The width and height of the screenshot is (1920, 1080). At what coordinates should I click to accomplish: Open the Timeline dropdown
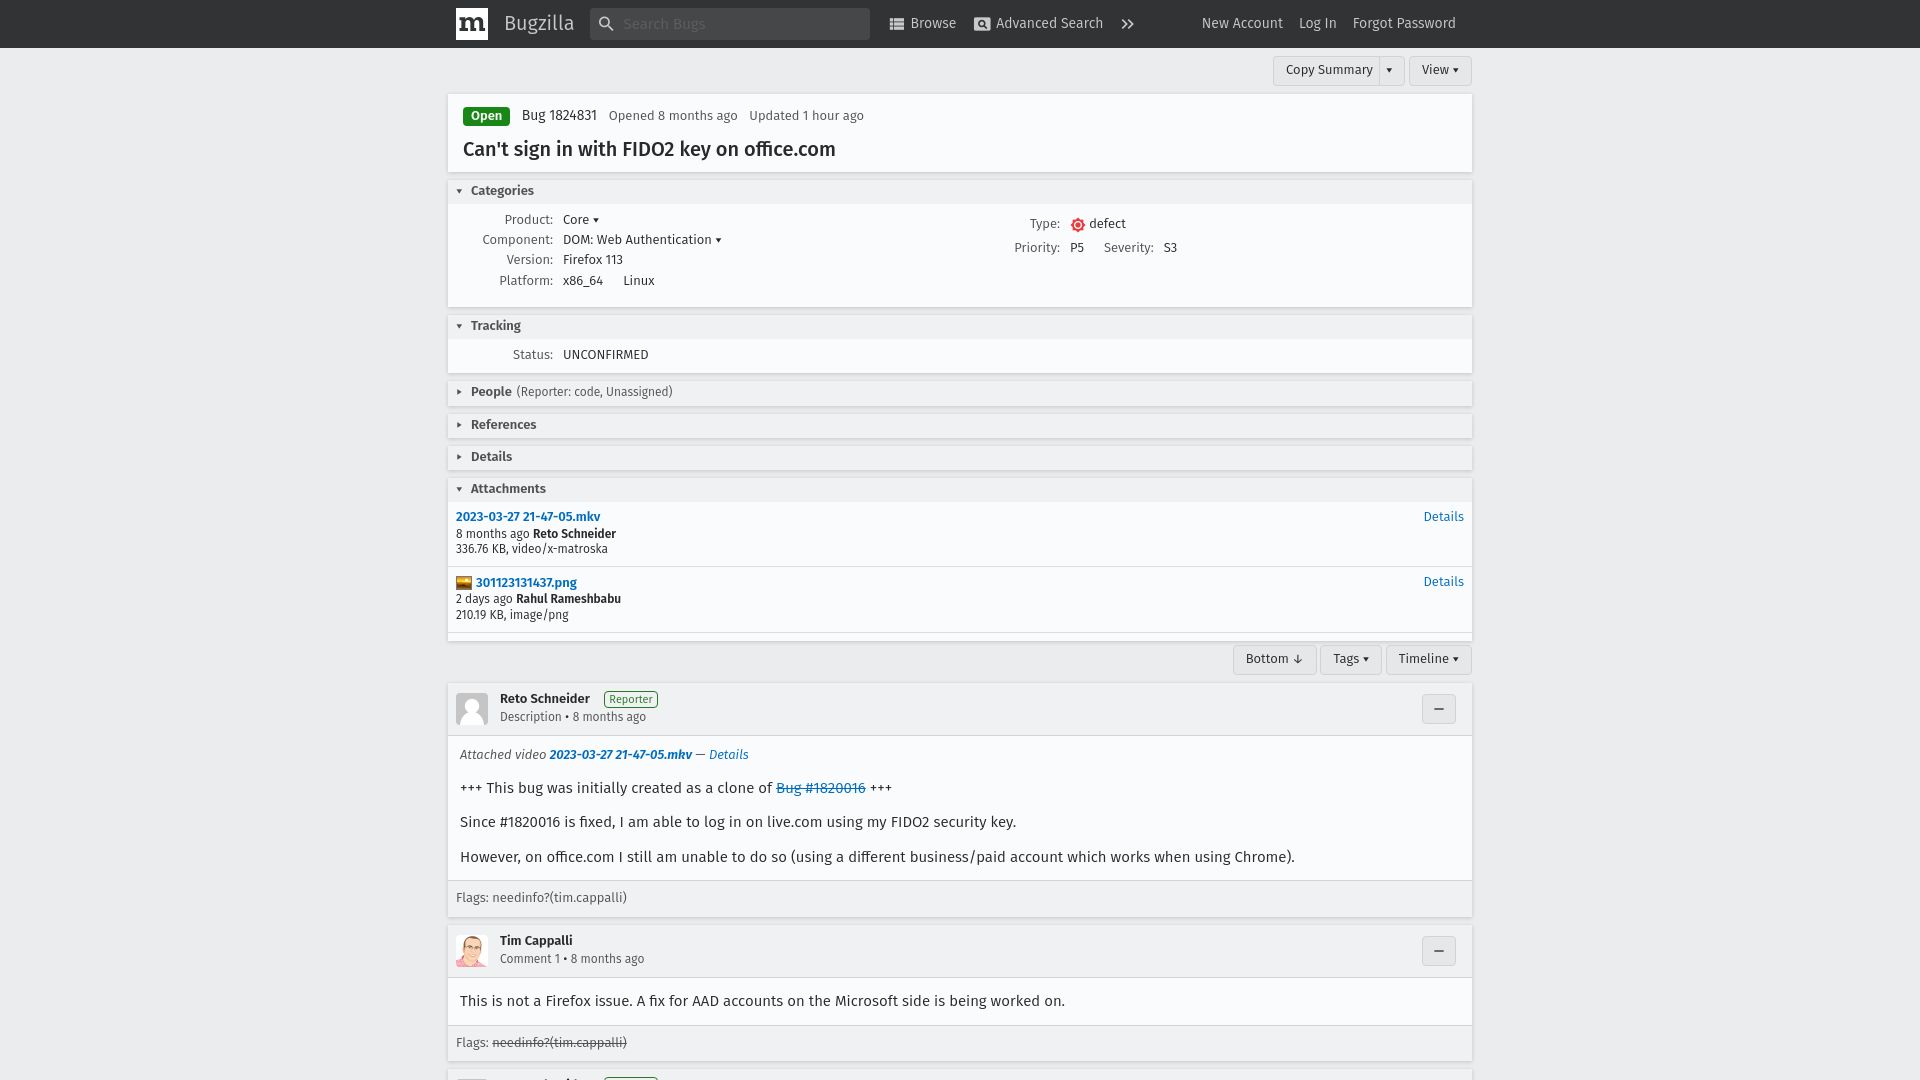[1428, 660]
